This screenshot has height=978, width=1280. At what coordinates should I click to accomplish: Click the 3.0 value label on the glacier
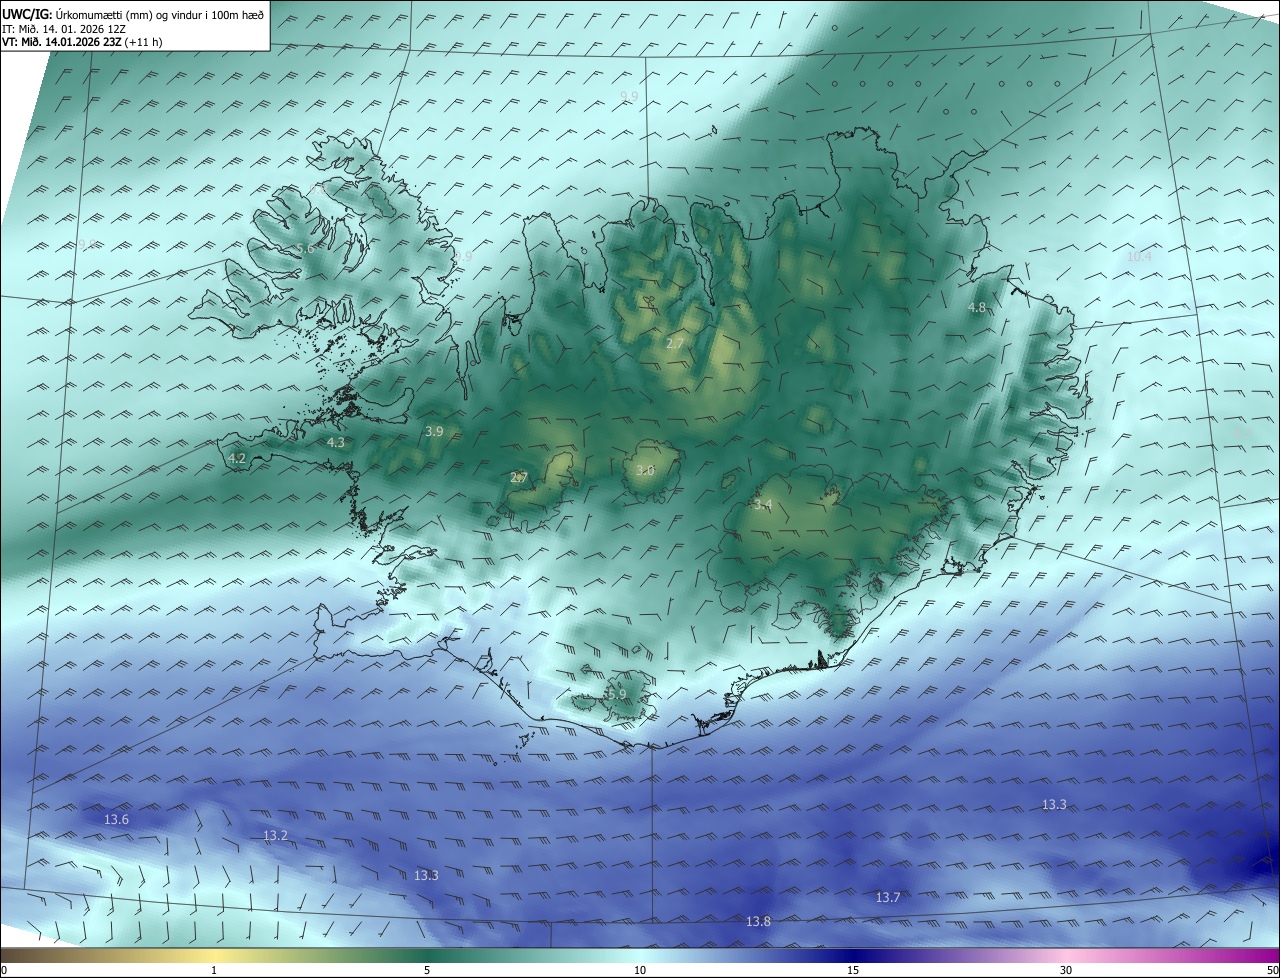pyautogui.click(x=645, y=470)
